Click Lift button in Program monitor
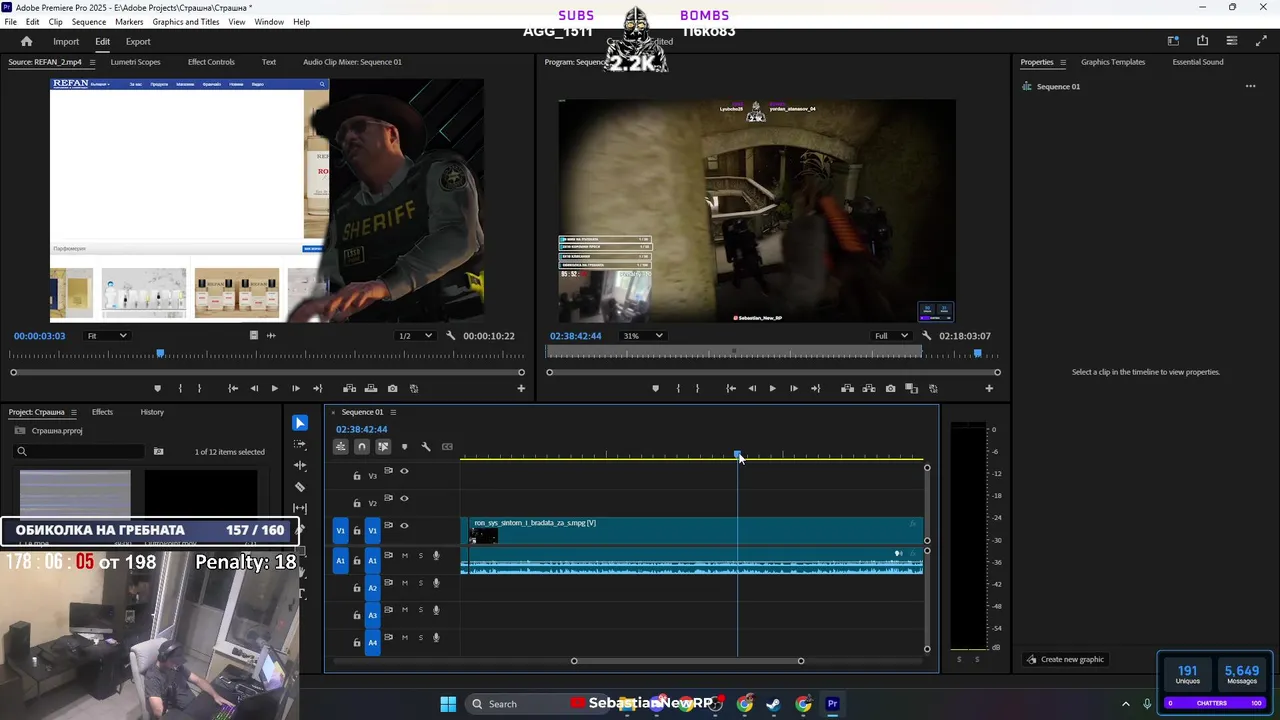The width and height of the screenshot is (1280, 720). (x=847, y=388)
